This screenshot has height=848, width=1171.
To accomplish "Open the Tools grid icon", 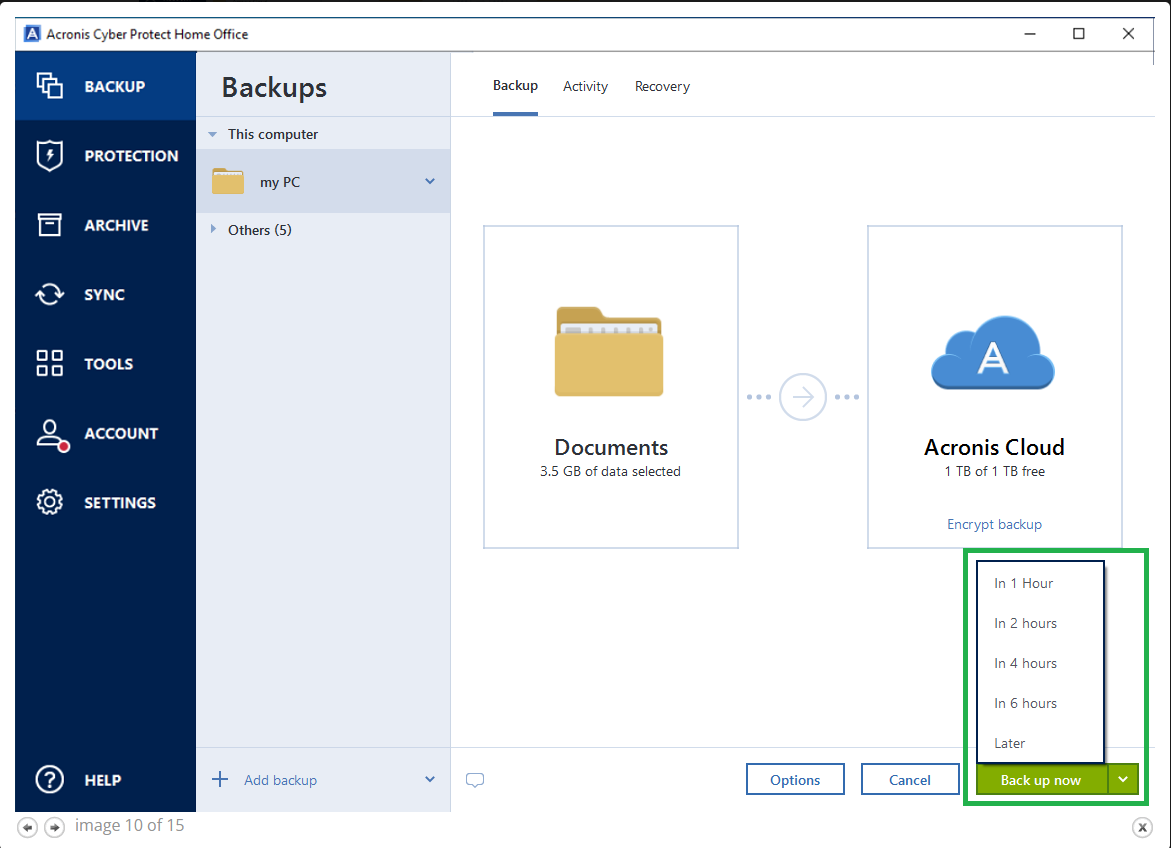I will point(50,364).
